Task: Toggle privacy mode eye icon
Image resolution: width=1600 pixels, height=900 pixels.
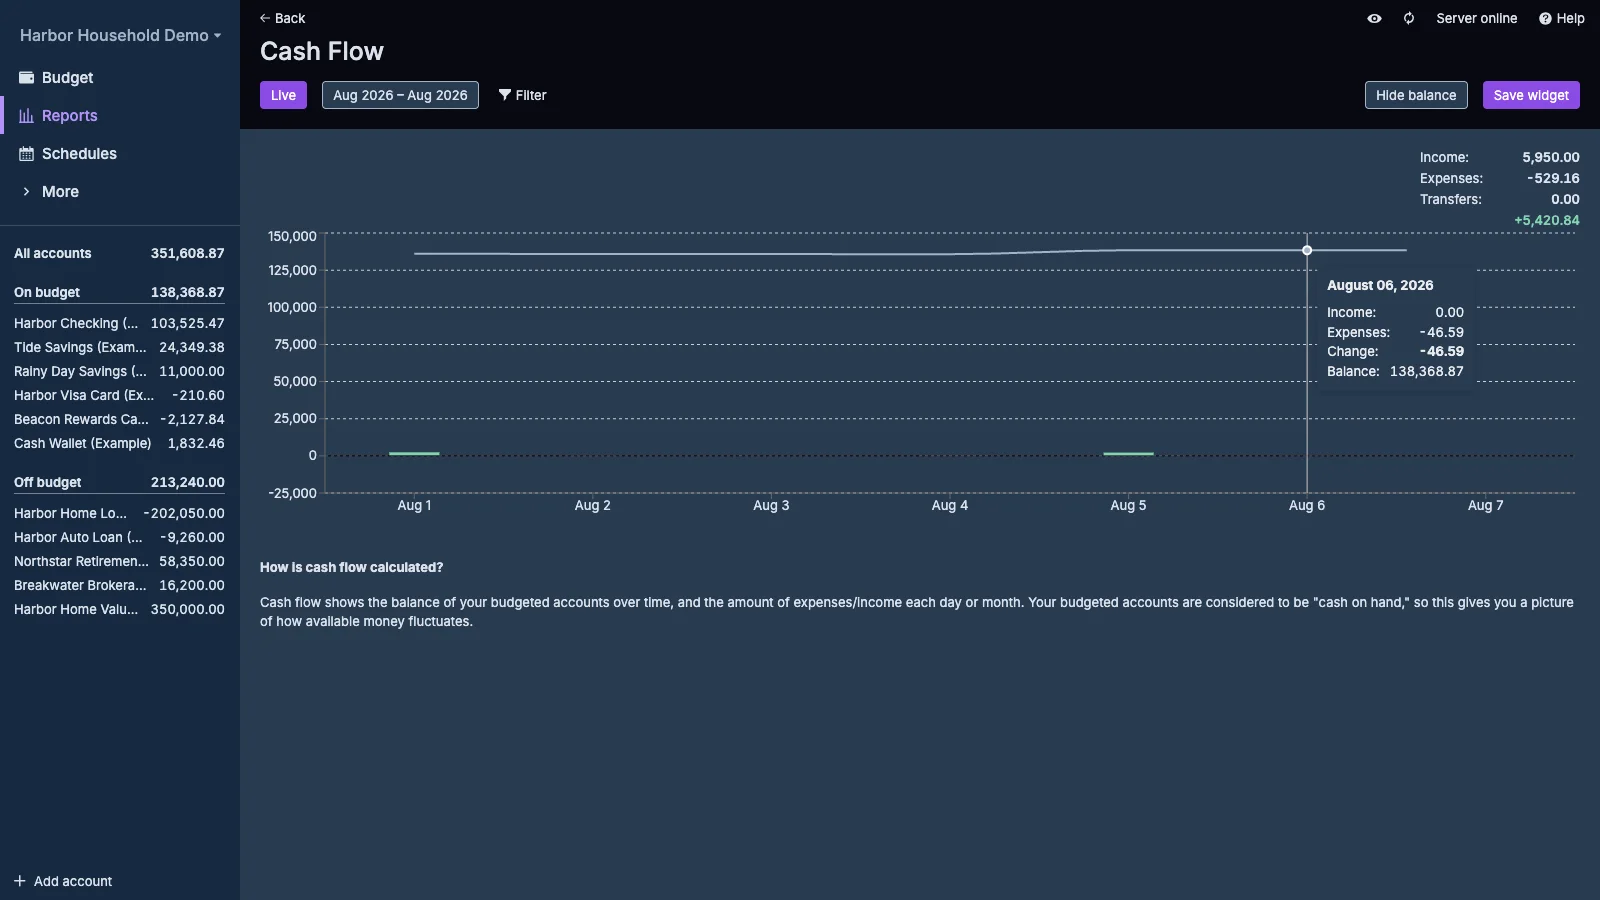Action: pyautogui.click(x=1375, y=18)
